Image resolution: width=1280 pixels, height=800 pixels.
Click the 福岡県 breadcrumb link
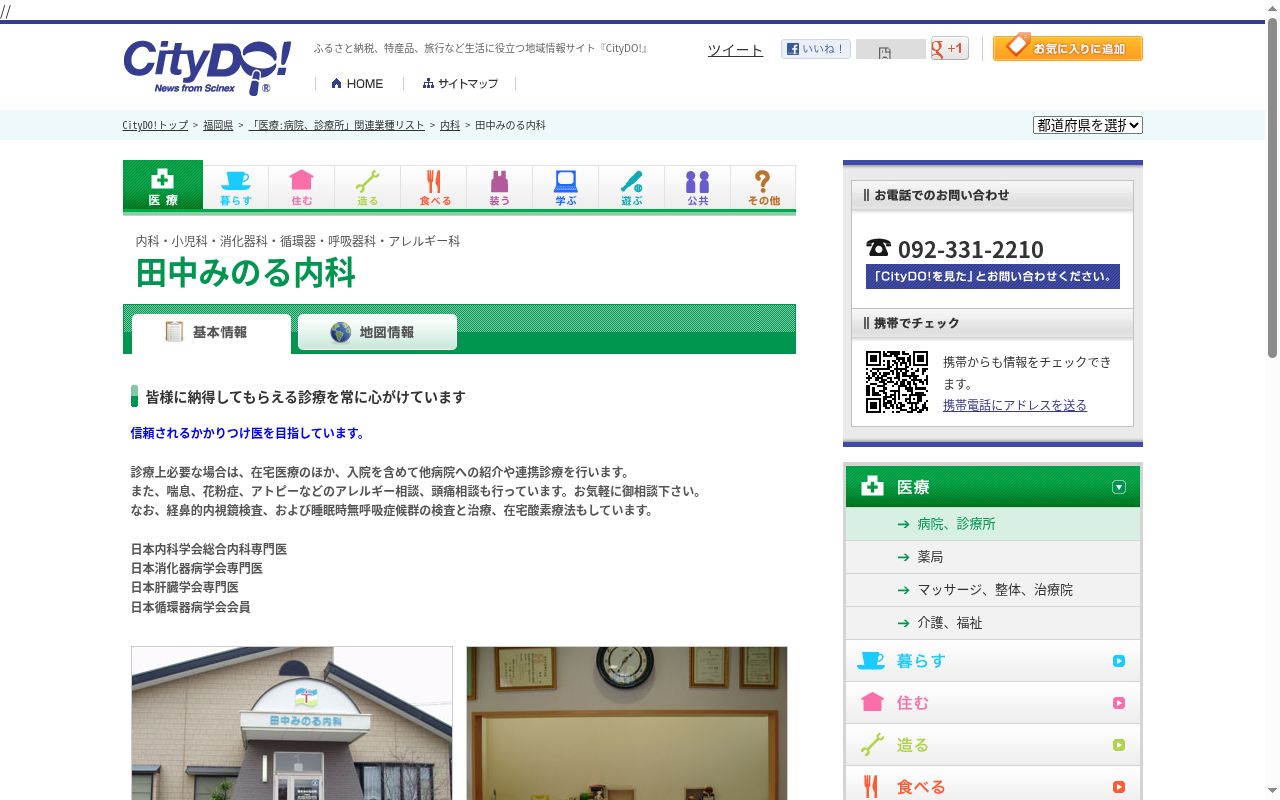pos(218,126)
